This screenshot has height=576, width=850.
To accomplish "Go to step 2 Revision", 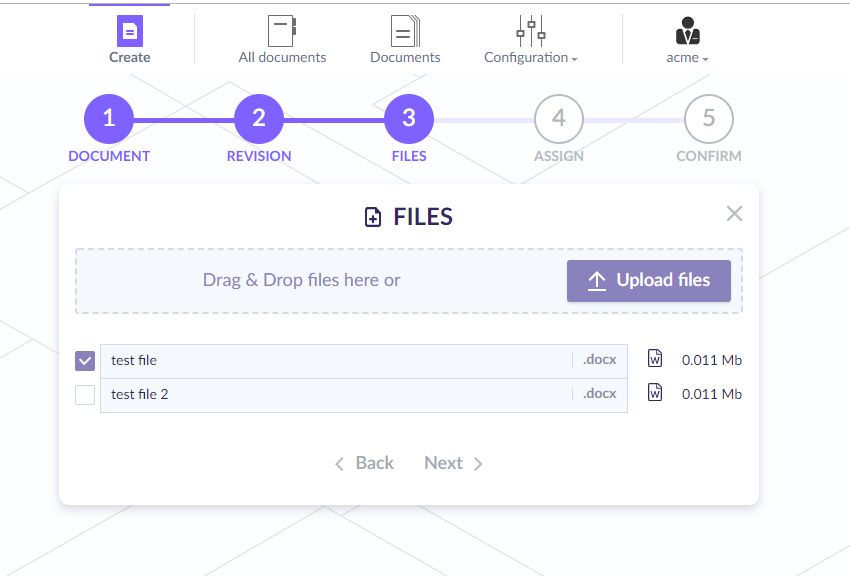I will 259,119.
